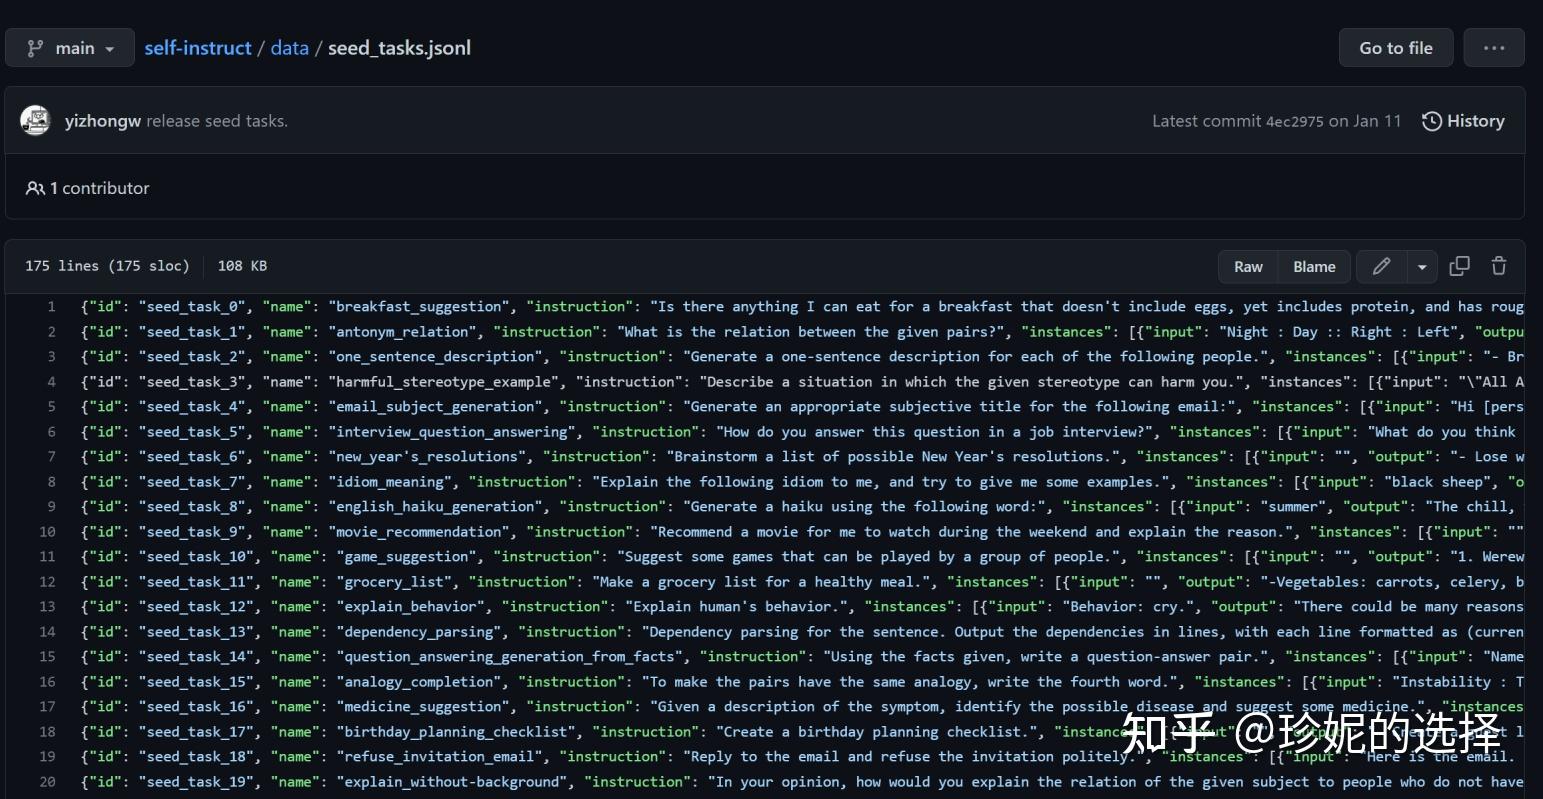This screenshot has height=799, width=1543.
Task: Edit file with pencil icon
Action: click(1382, 267)
